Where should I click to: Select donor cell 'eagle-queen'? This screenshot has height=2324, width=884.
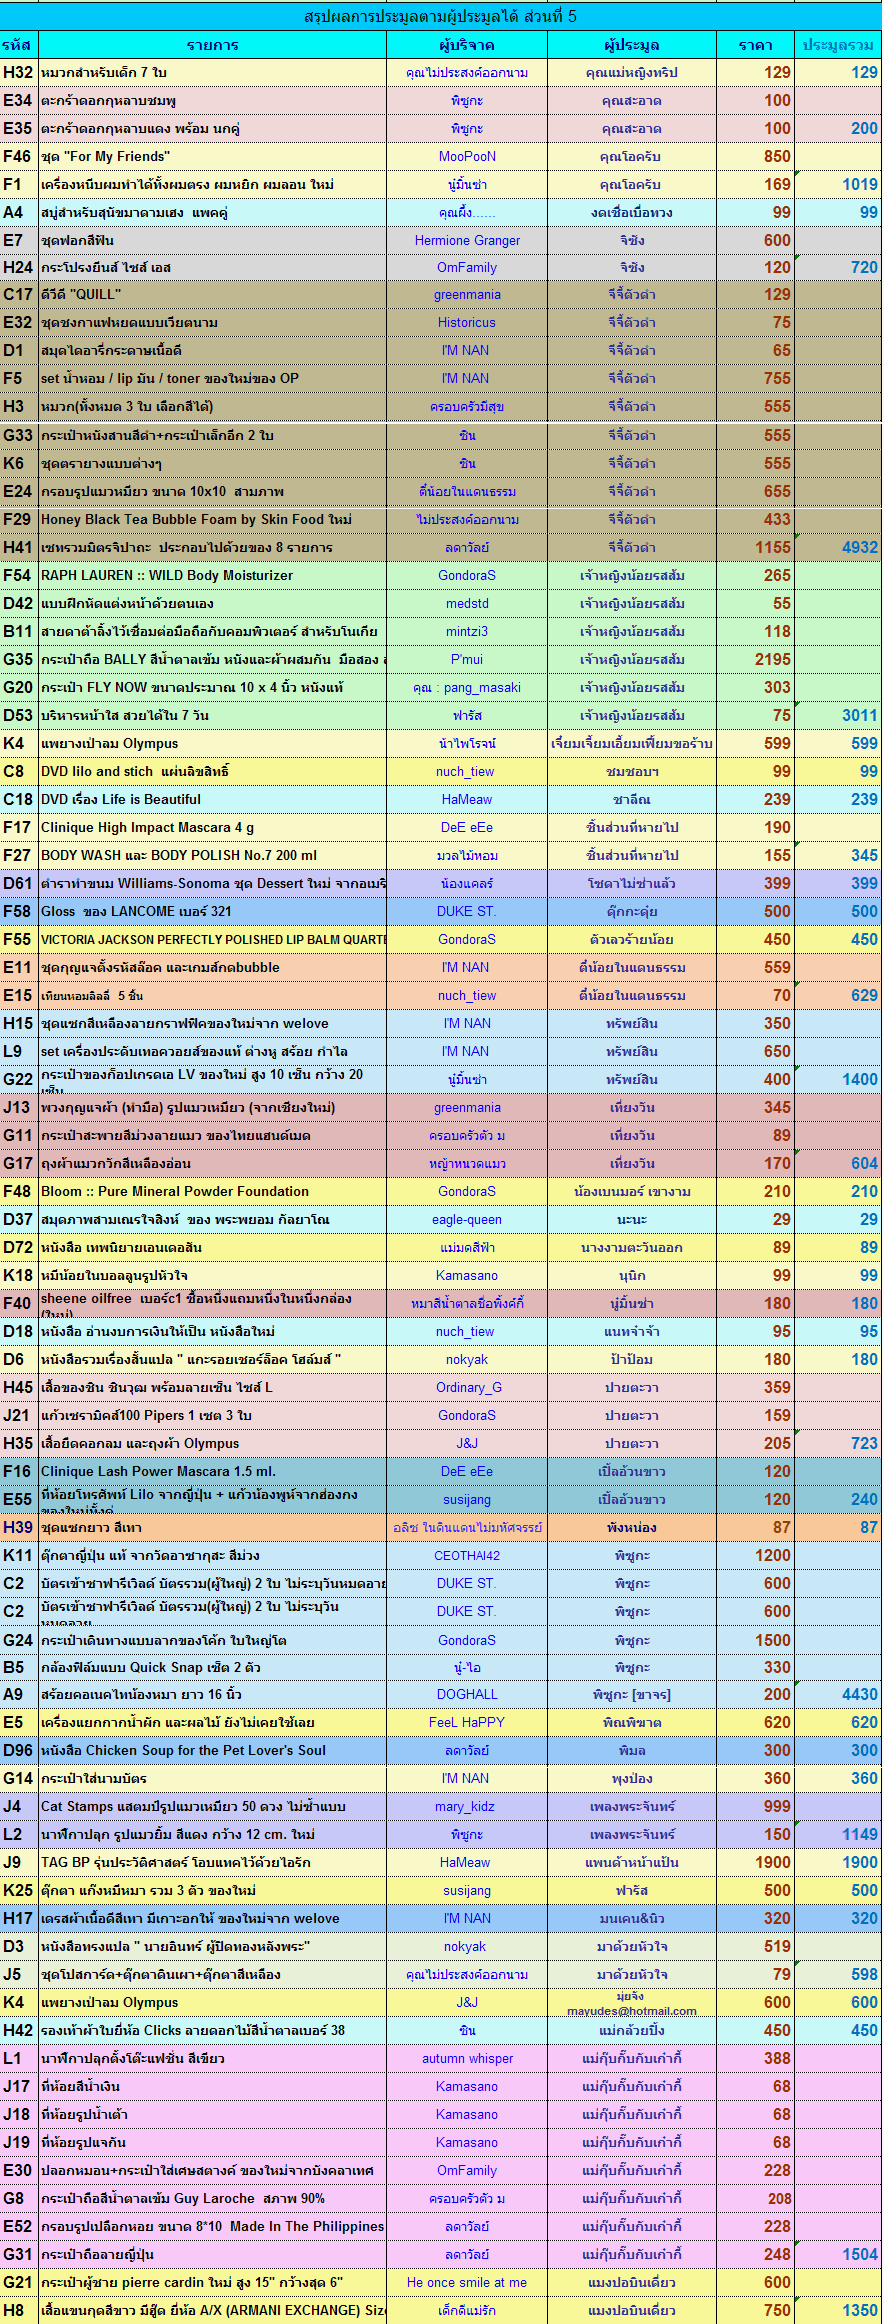click(467, 1220)
